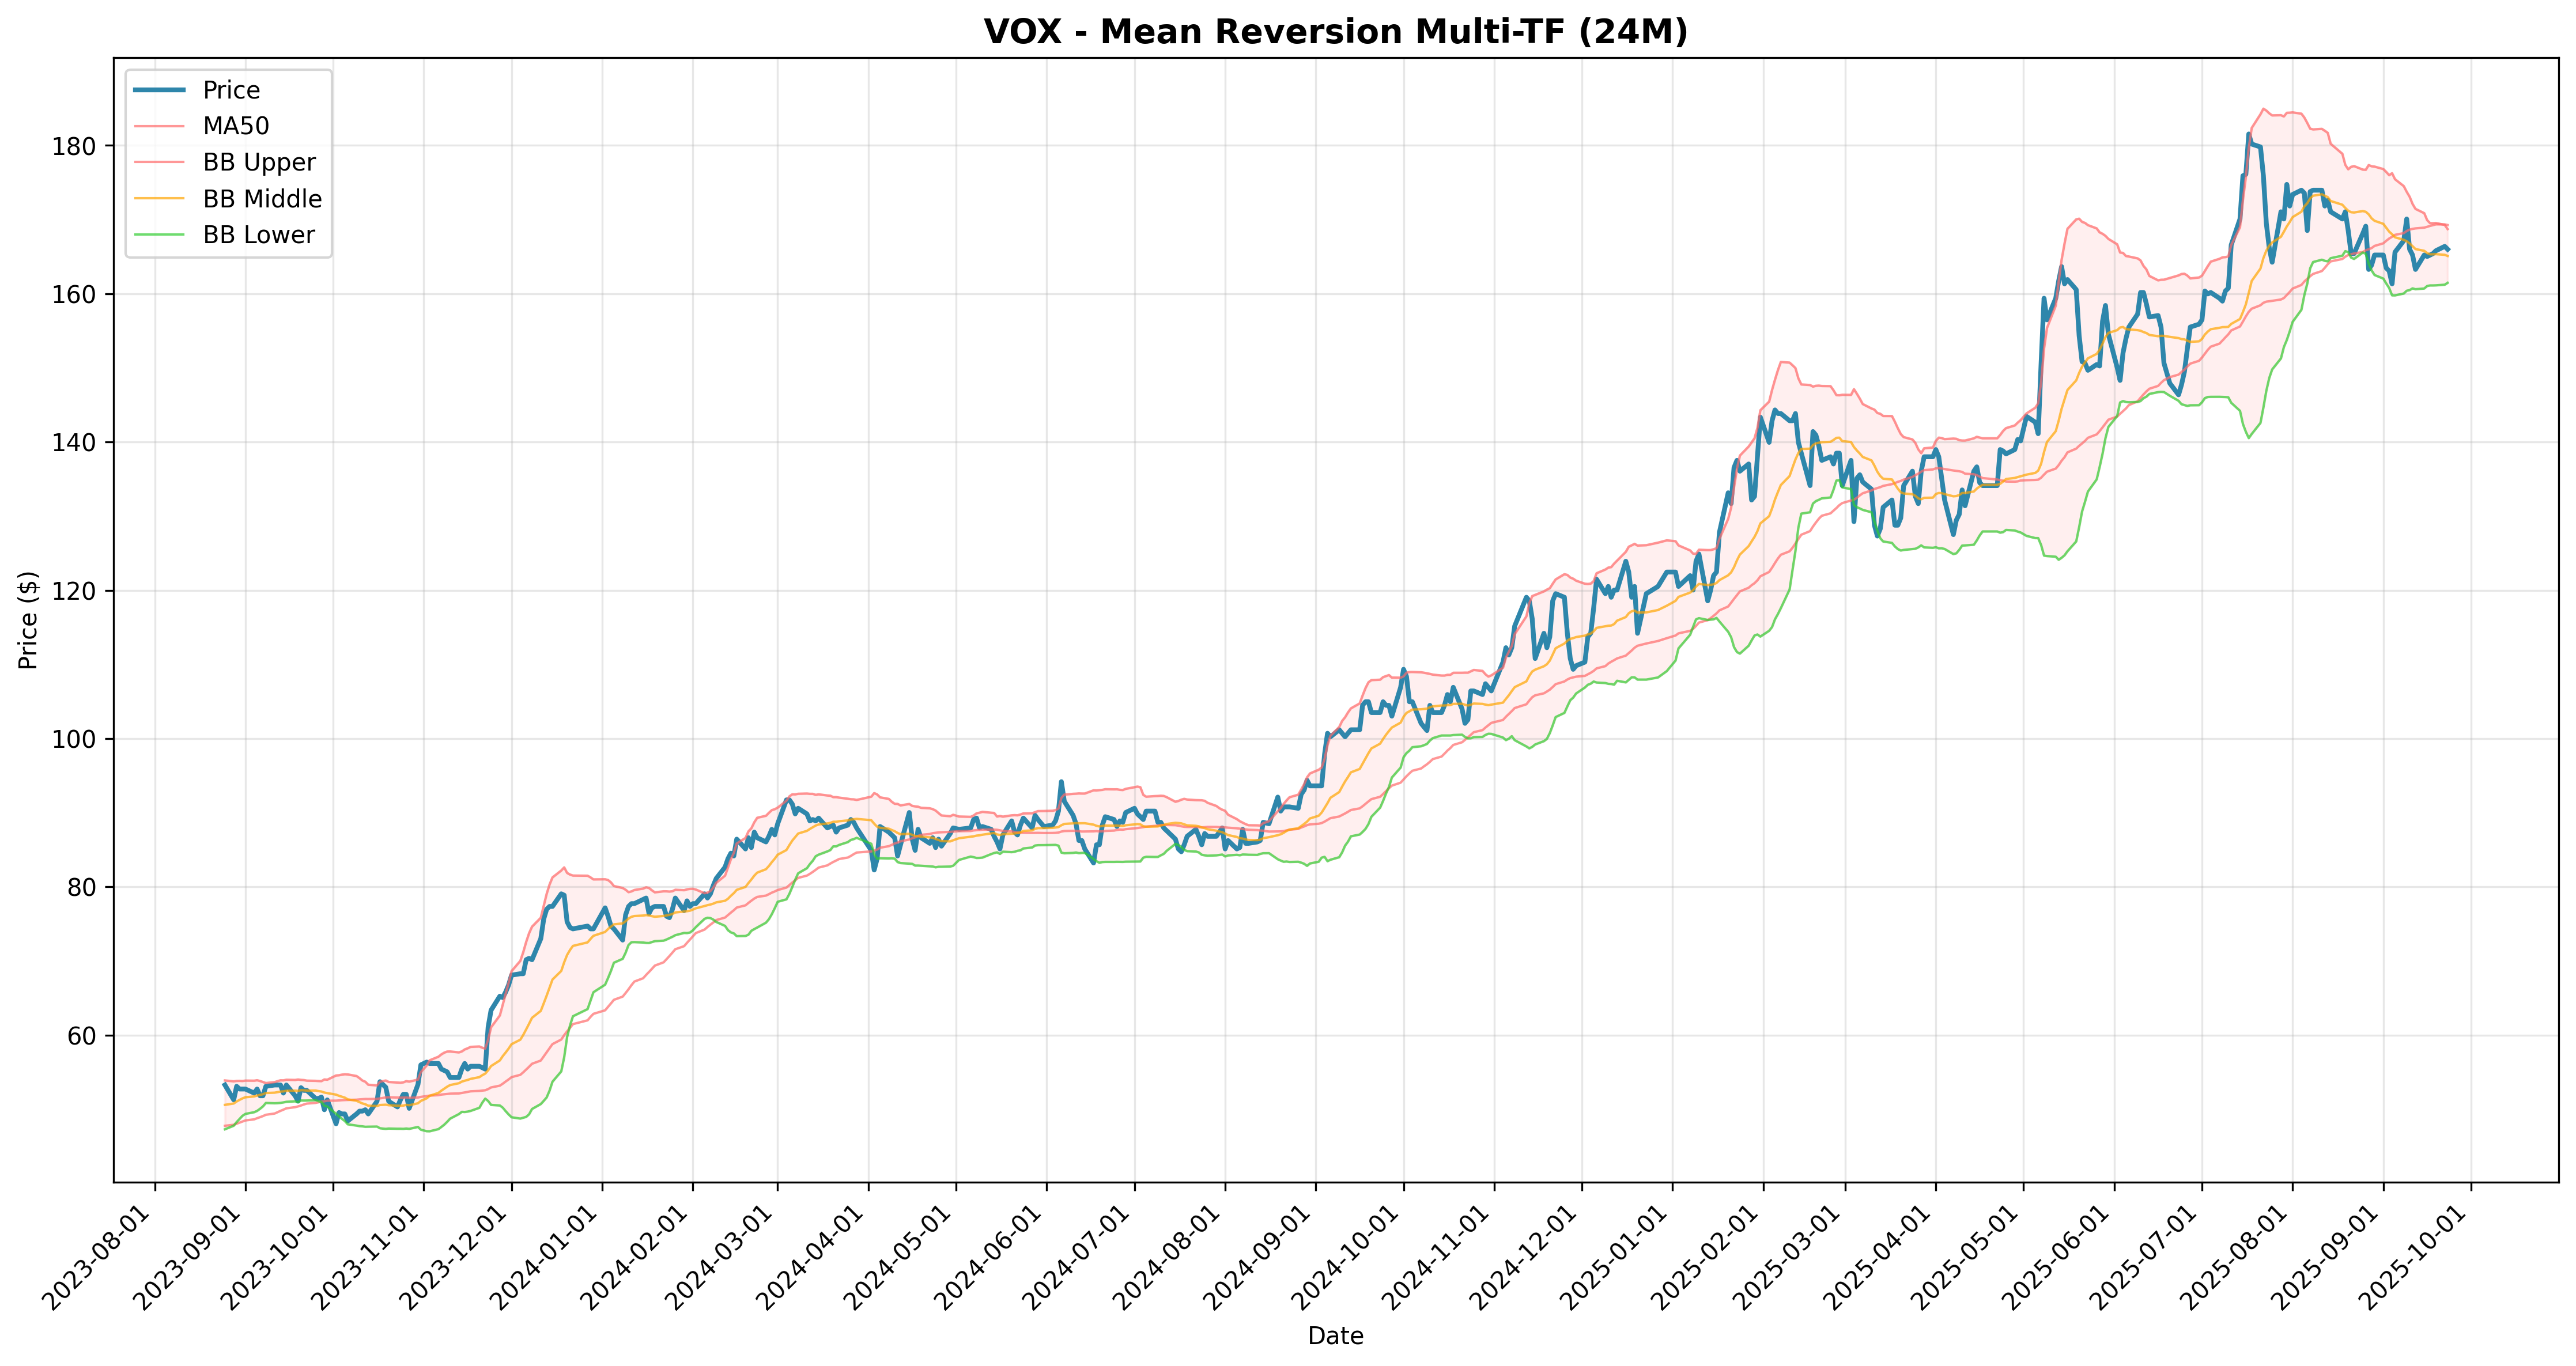
Task: Click the green BB Lower line sample in legend
Action: pos(159,235)
